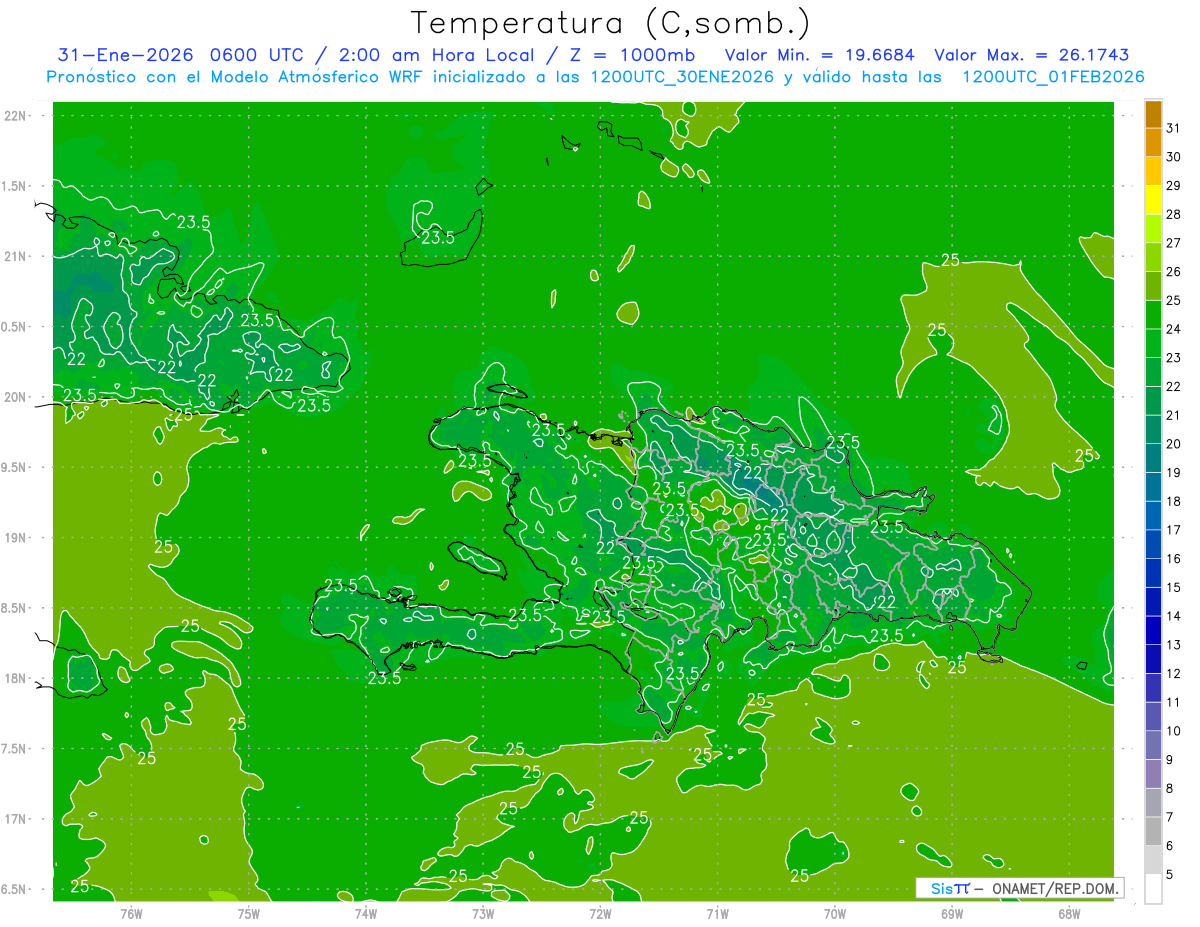Click the 74W longitude axis label
Viewport: 1200px width, 927px height.
click(366, 913)
